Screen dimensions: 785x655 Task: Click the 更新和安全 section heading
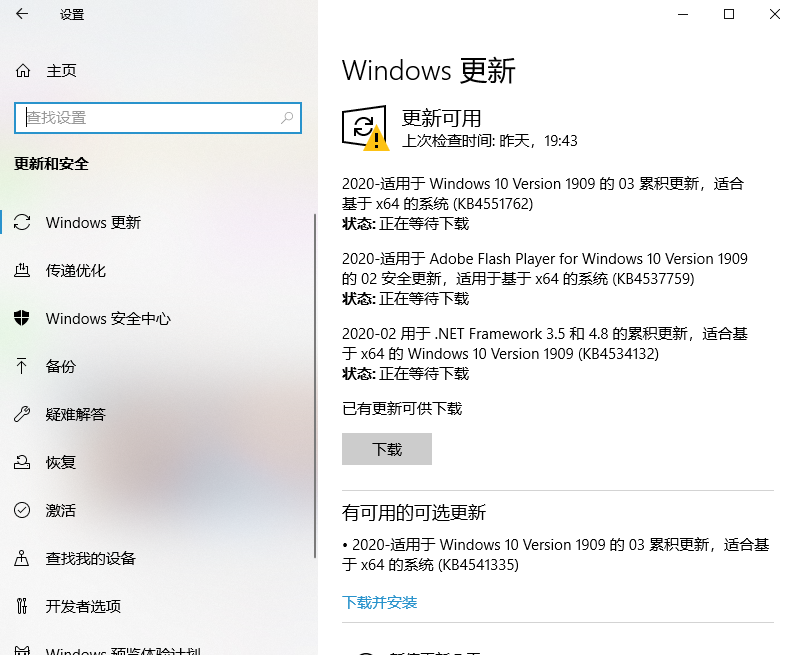(x=51, y=164)
